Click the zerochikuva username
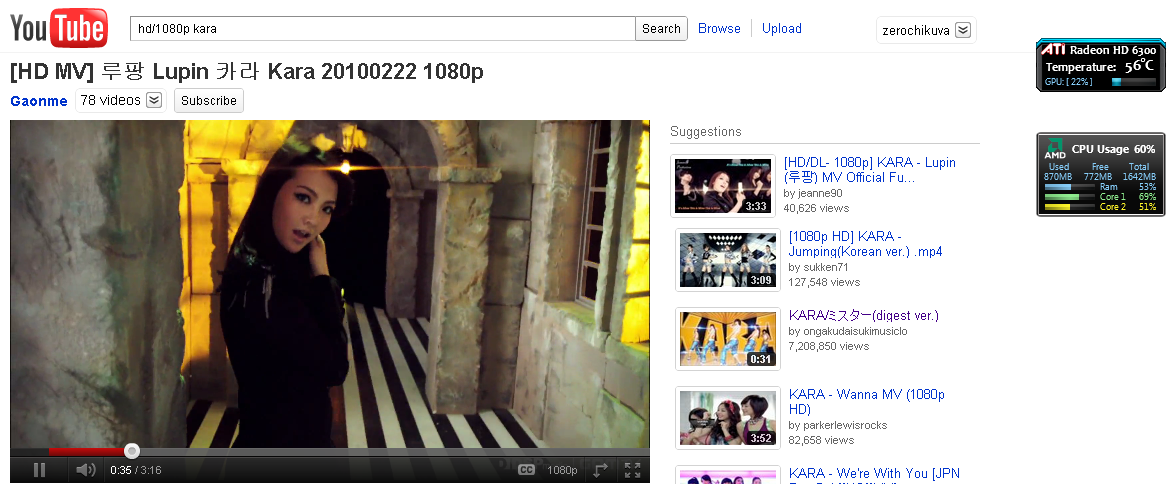Viewport: 1167px width, 484px height. click(x=915, y=31)
